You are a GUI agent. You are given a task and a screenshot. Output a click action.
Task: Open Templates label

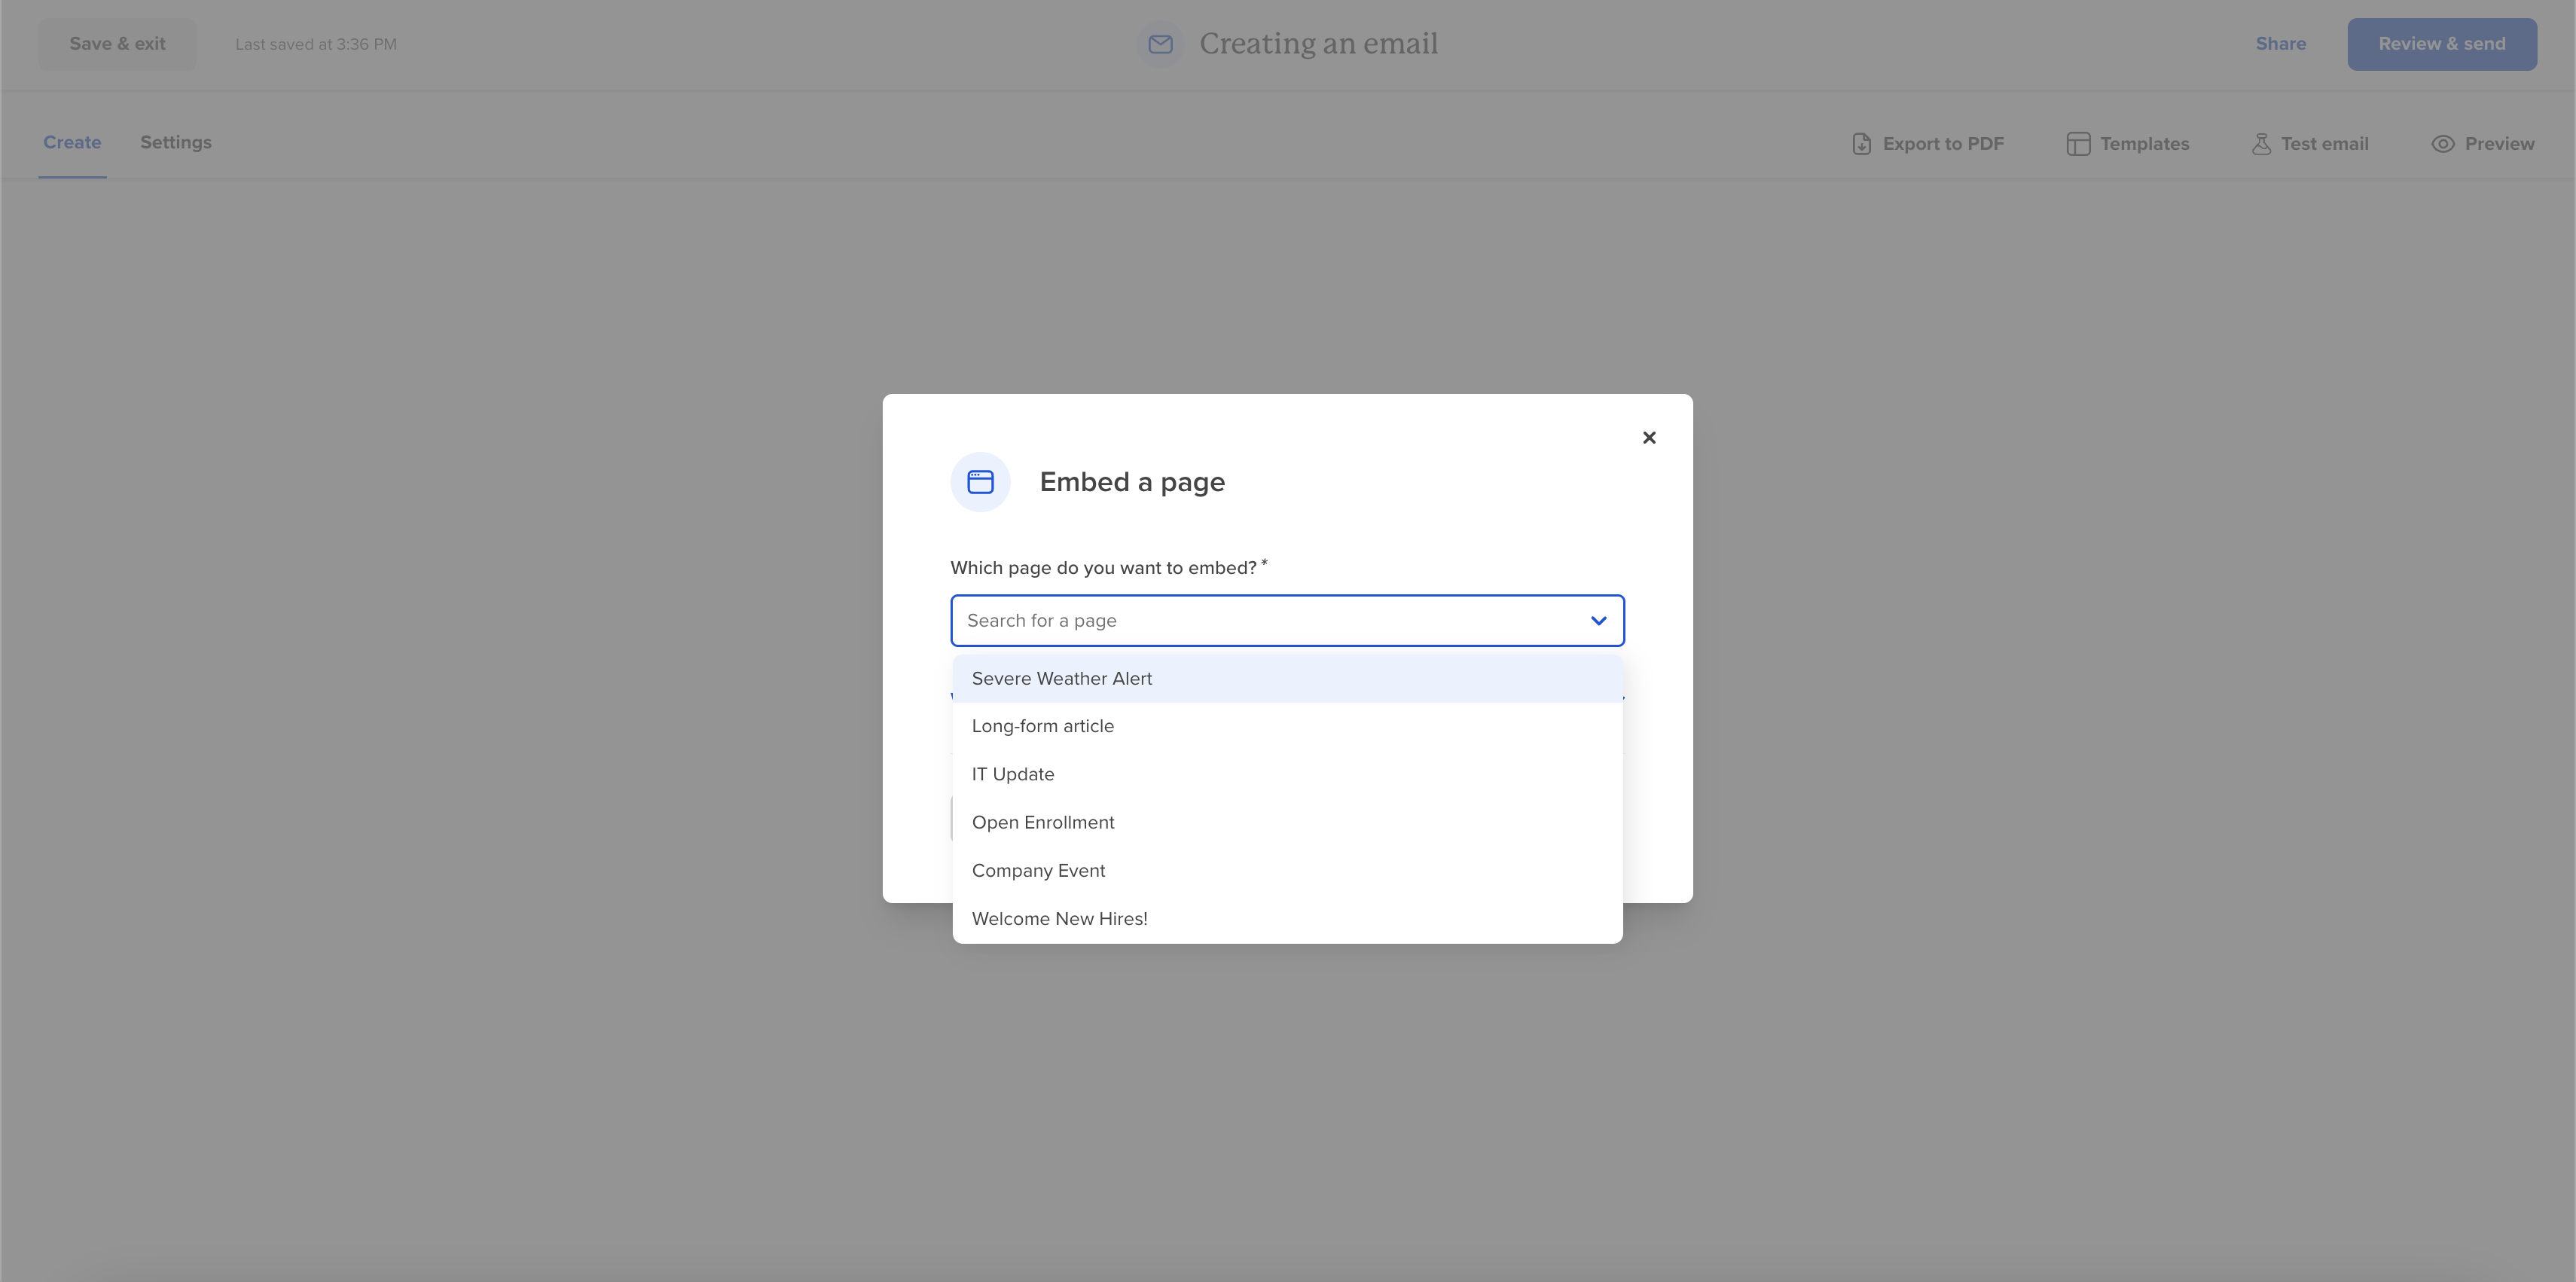pyautogui.click(x=2144, y=144)
